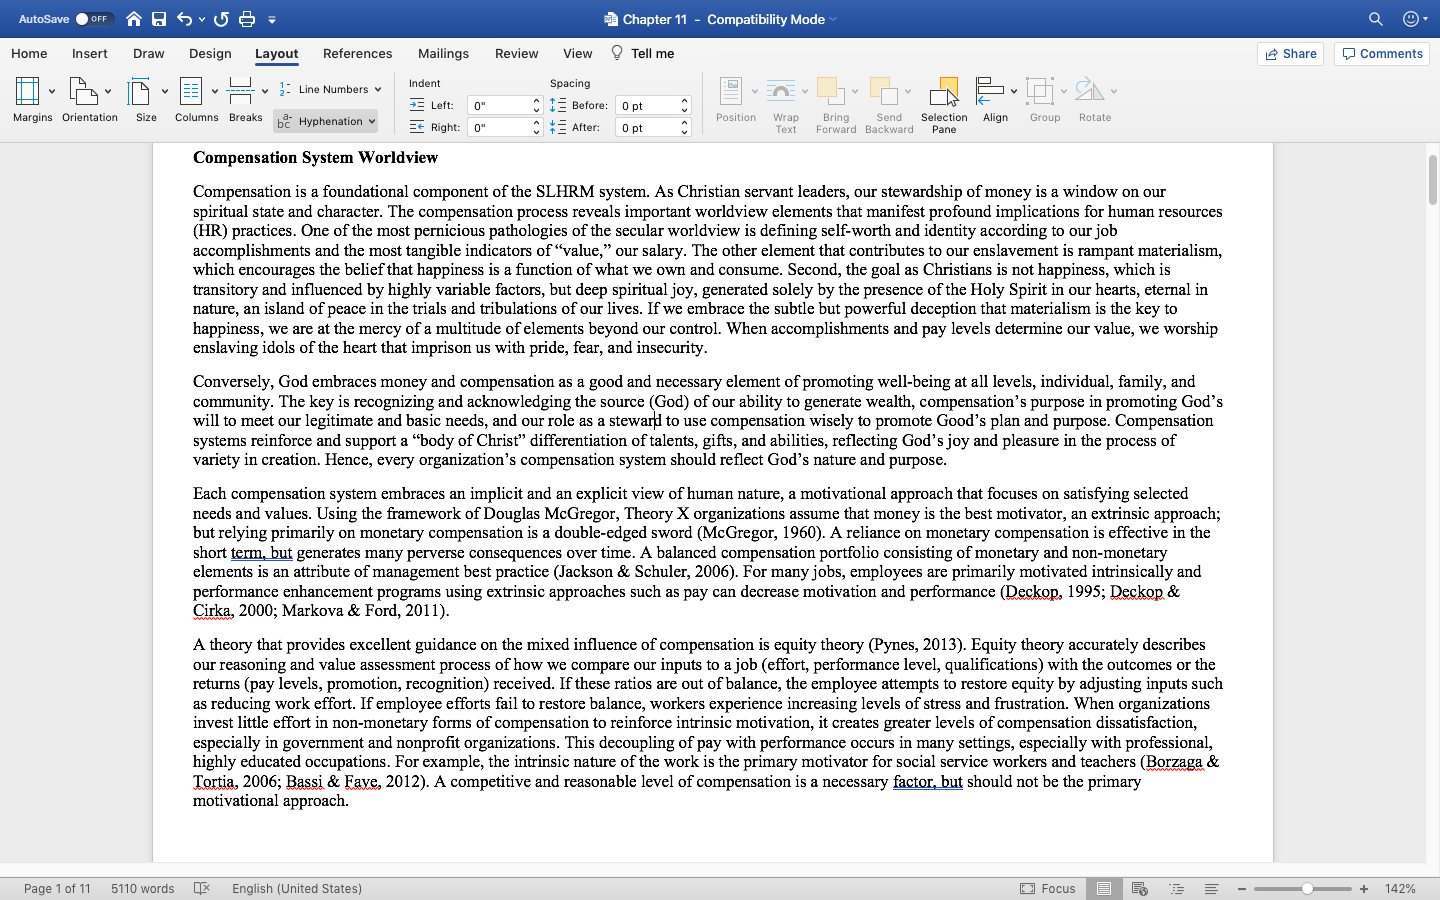Switch to Print Layout view
This screenshot has height=900, width=1440.
click(1104, 888)
